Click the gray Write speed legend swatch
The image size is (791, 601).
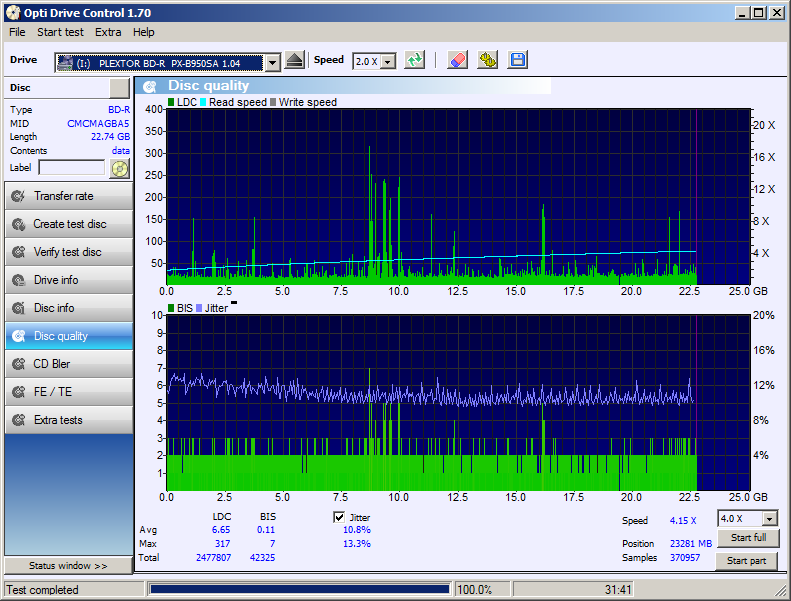point(273,102)
